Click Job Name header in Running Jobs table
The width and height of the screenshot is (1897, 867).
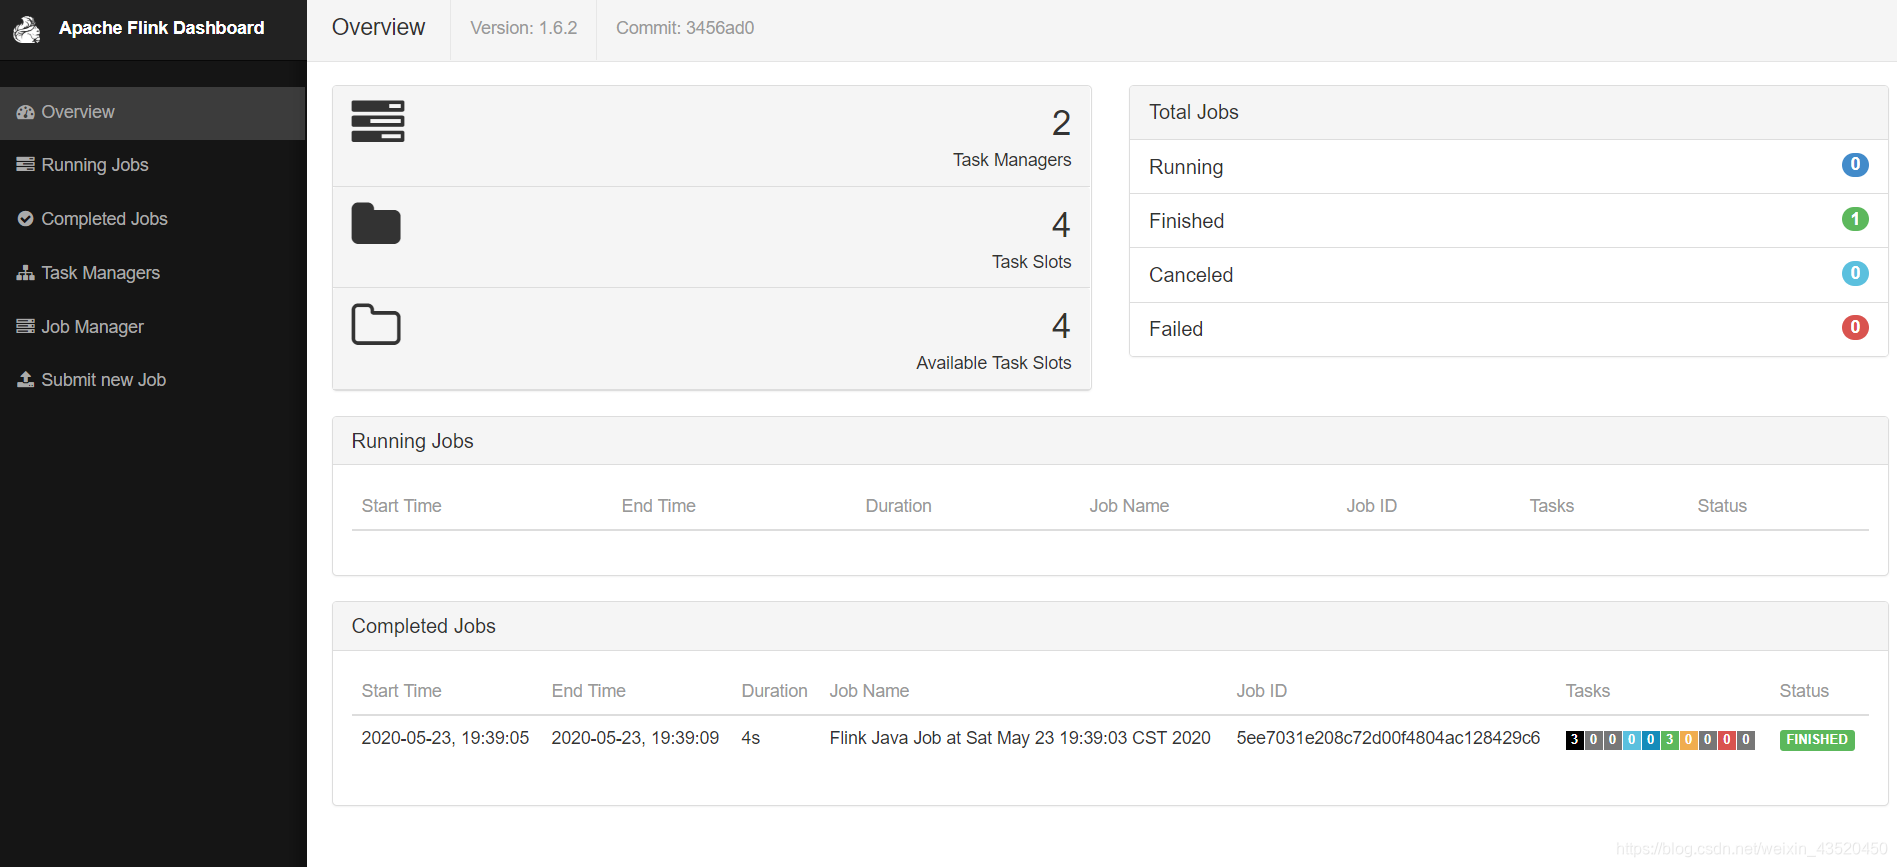1129,506
